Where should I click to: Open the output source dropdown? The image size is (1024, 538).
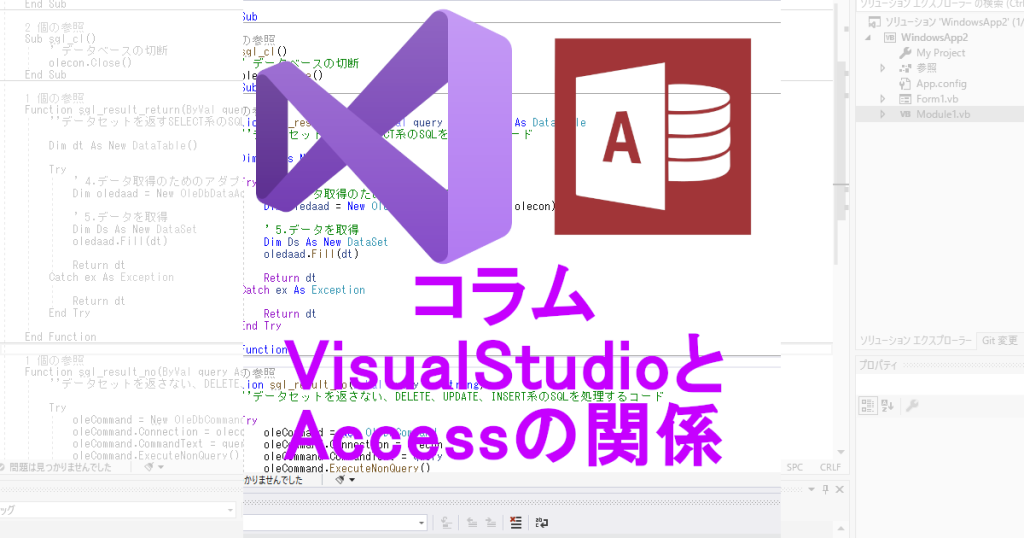pyautogui.click(x=421, y=522)
